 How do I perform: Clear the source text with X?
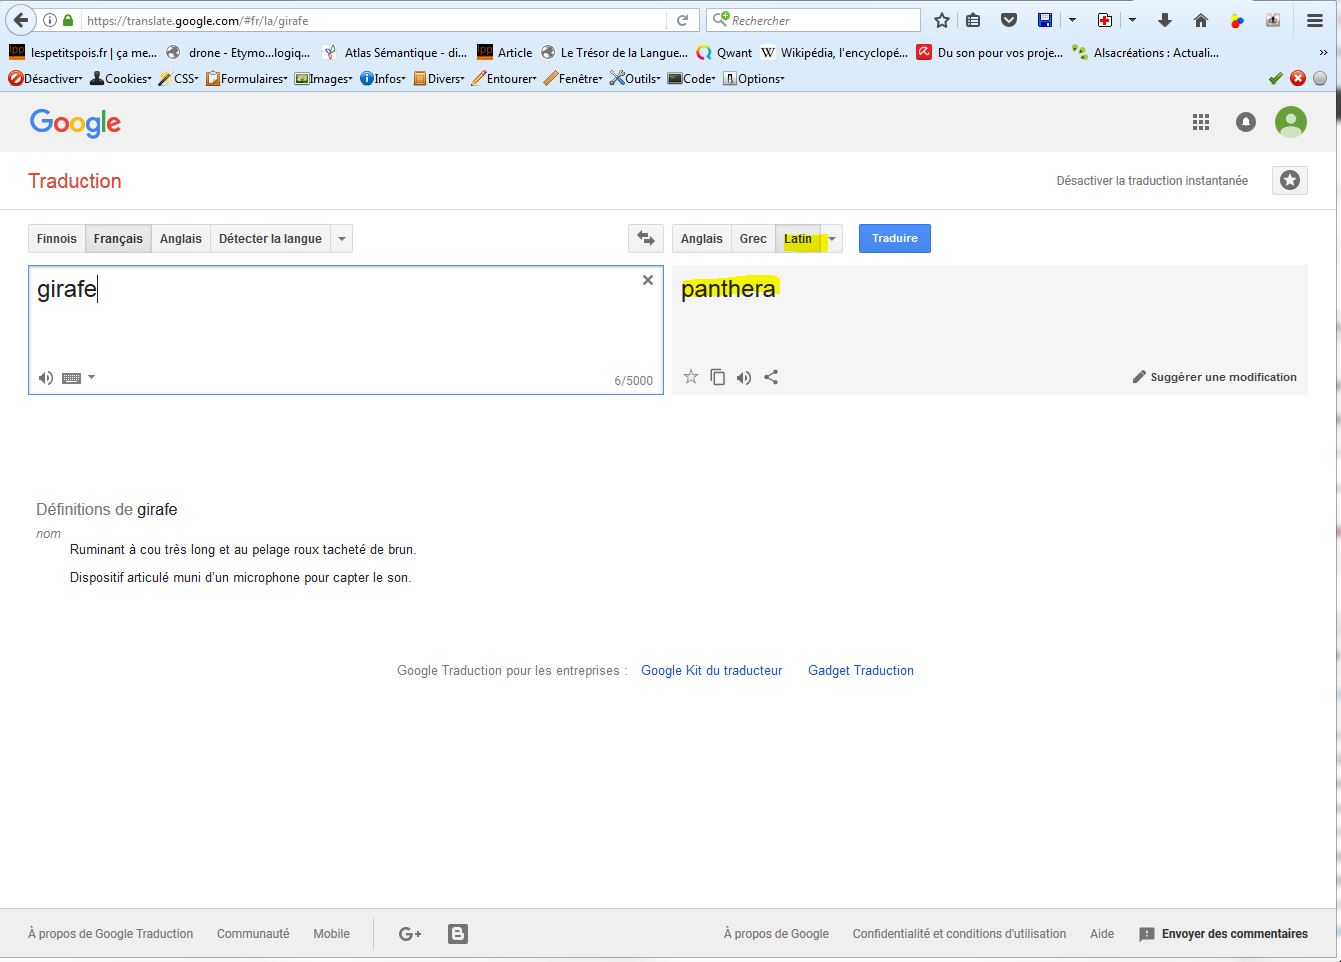tap(648, 280)
